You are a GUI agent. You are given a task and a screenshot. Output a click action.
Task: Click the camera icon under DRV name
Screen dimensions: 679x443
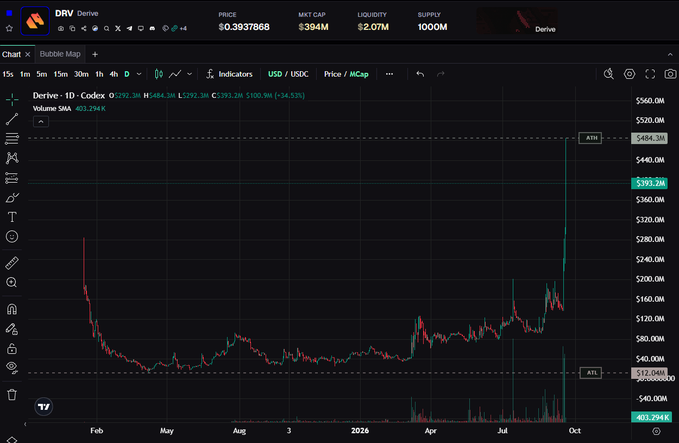point(61,29)
